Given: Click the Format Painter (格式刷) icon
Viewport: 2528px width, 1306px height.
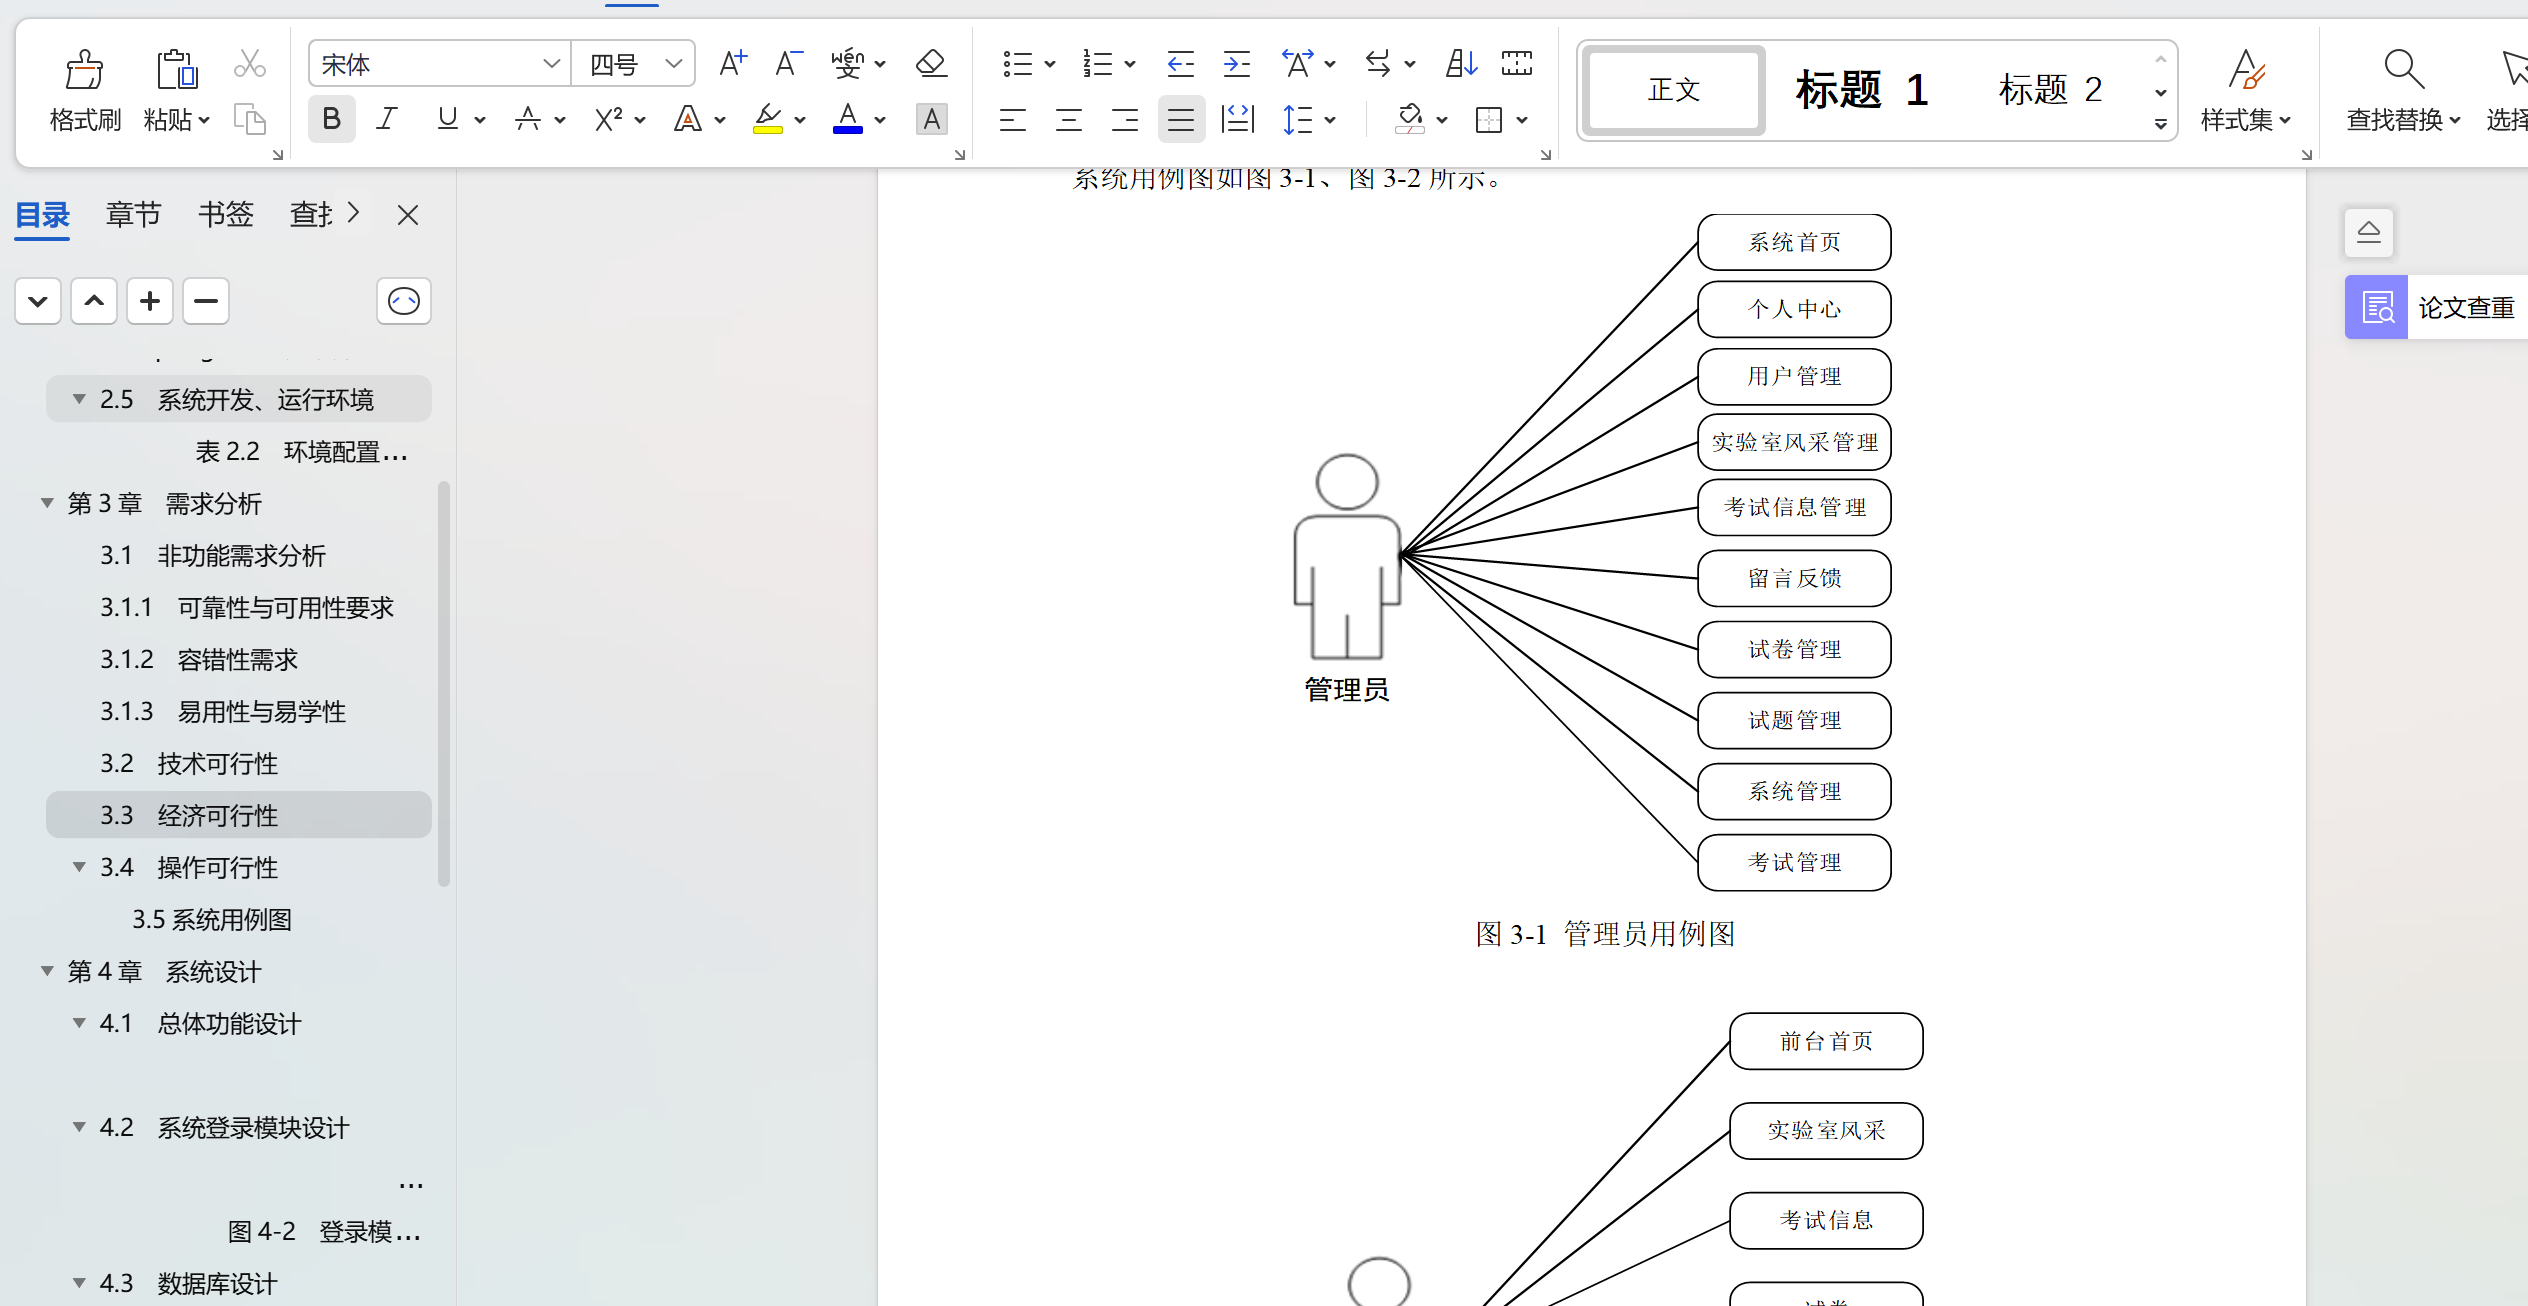Looking at the screenshot, I should (x=84, y=70).
